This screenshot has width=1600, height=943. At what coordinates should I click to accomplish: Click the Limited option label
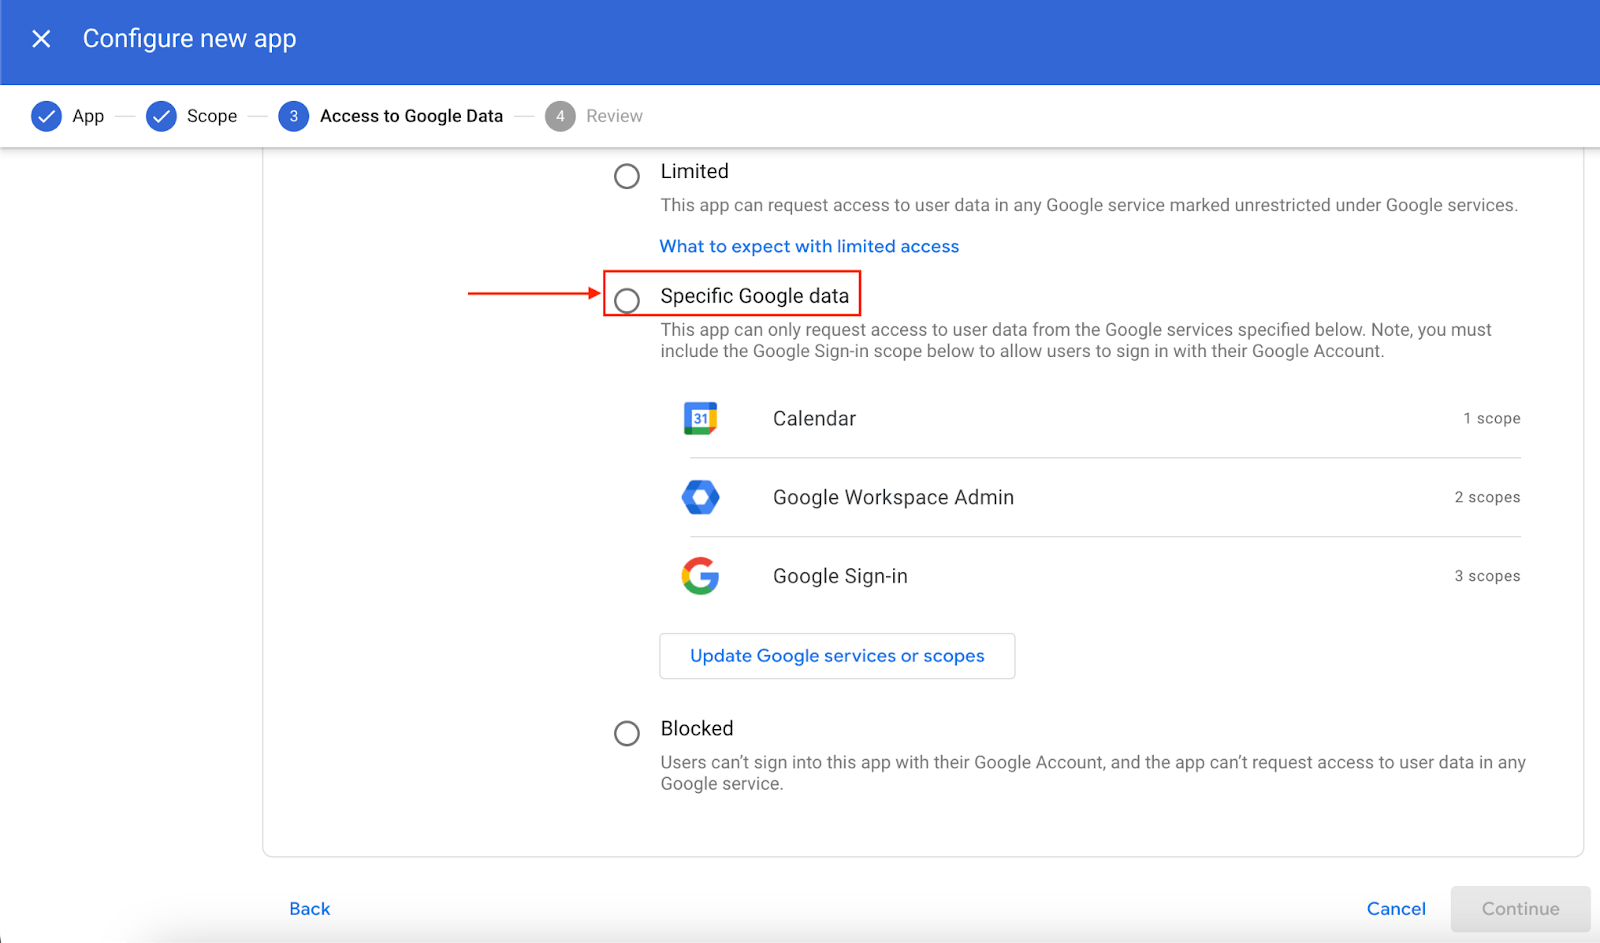click(694, 171)
